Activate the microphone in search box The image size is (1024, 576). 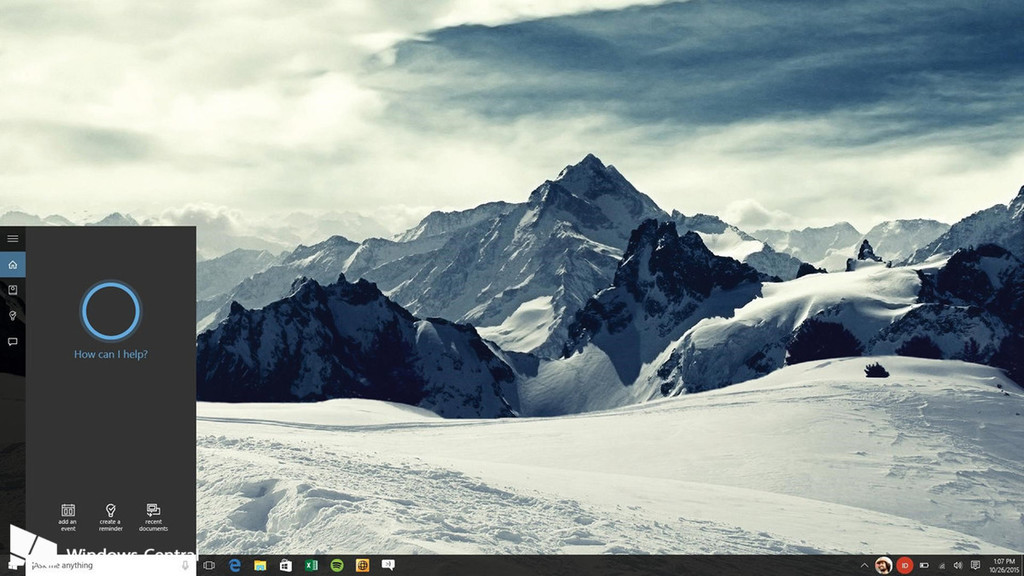tap(186, 565)
